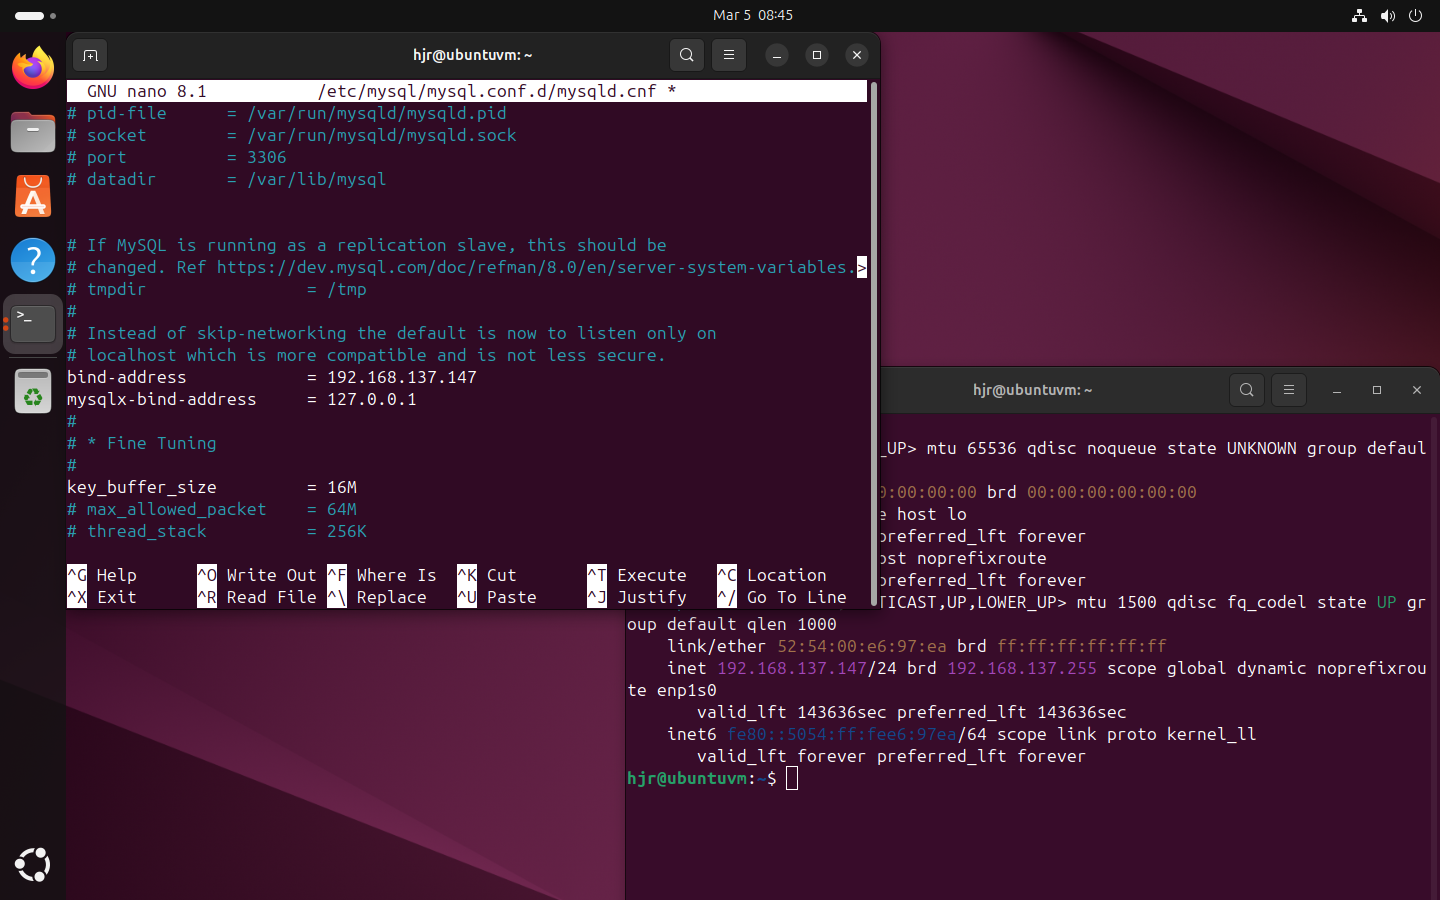Toggle the wired network icon in the top bar
1440x900 pixels.
[1359, 15]
